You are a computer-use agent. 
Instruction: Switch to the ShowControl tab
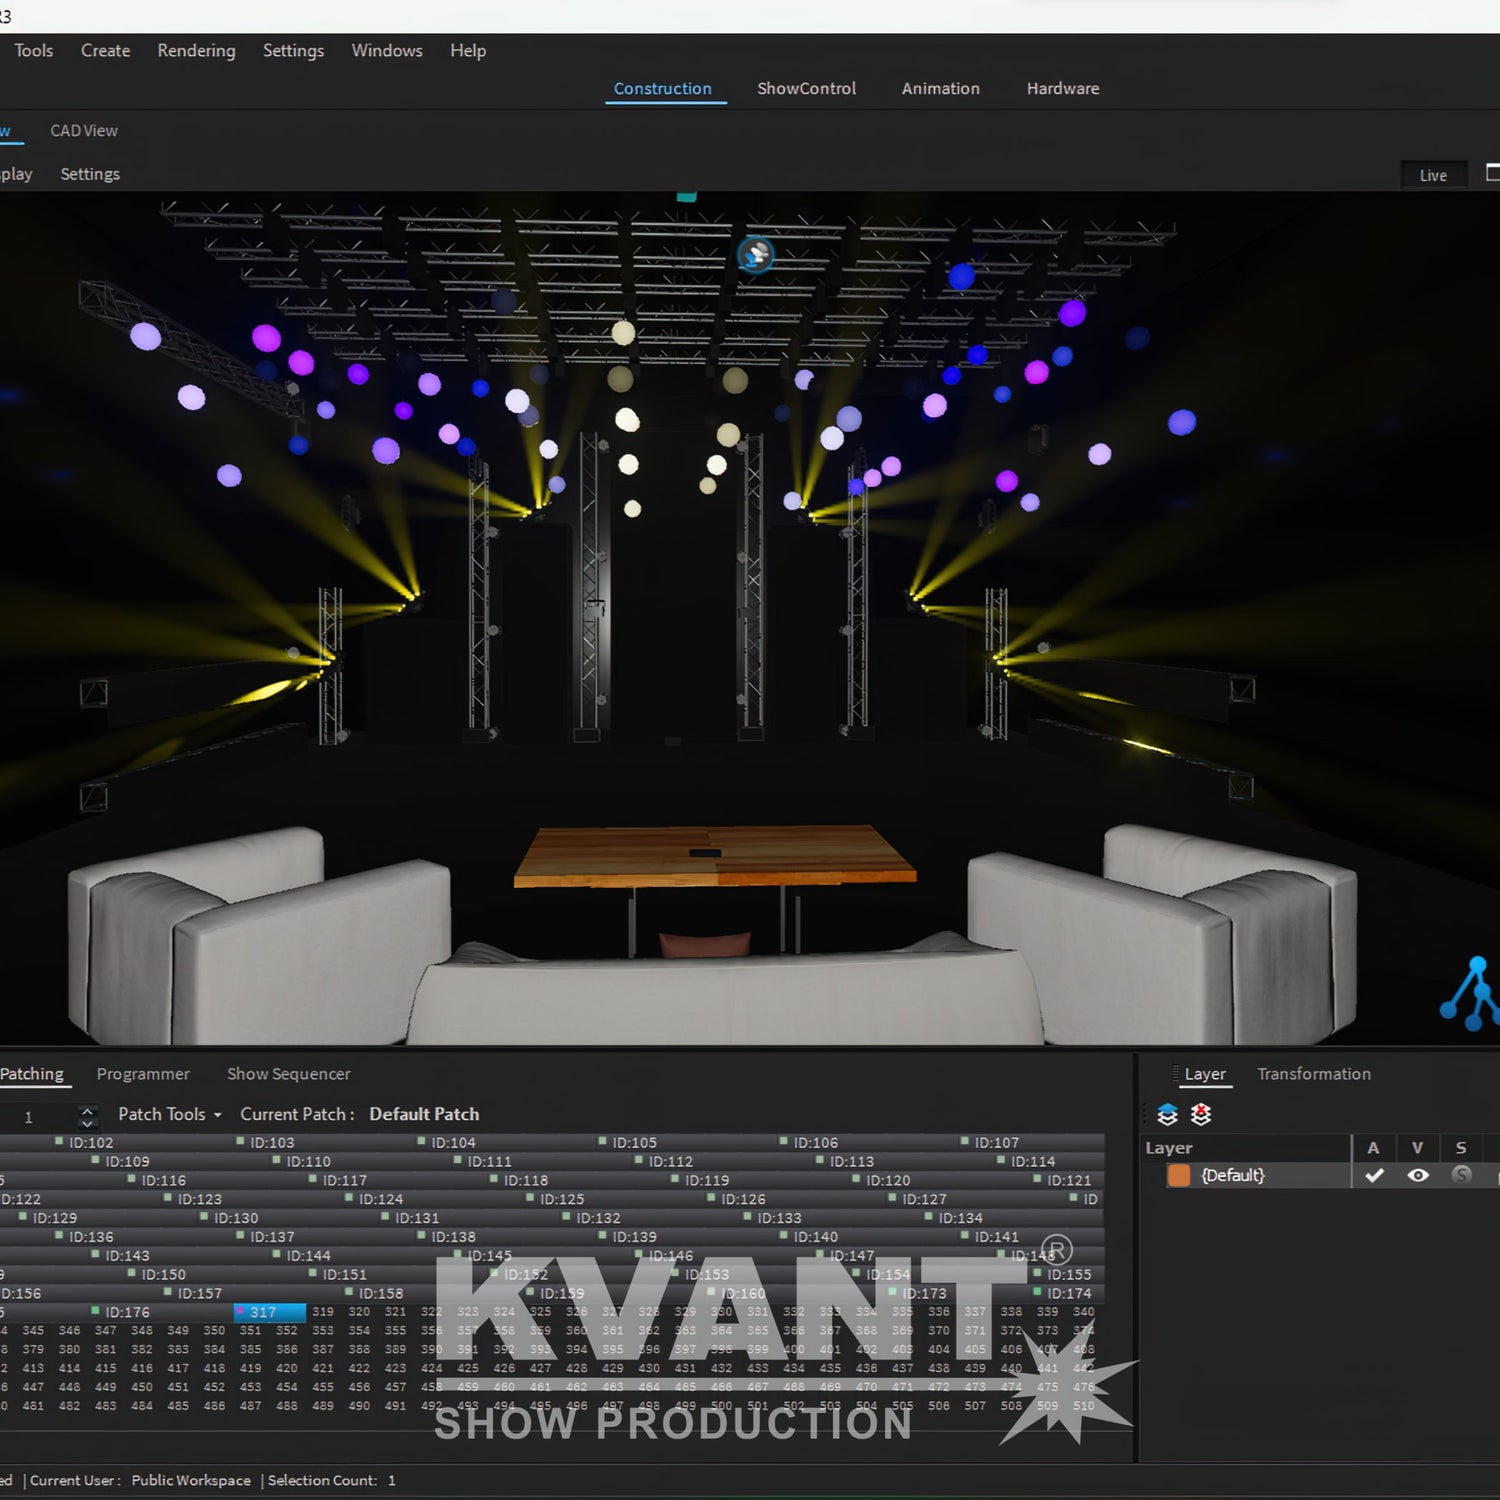click(806, 89)
